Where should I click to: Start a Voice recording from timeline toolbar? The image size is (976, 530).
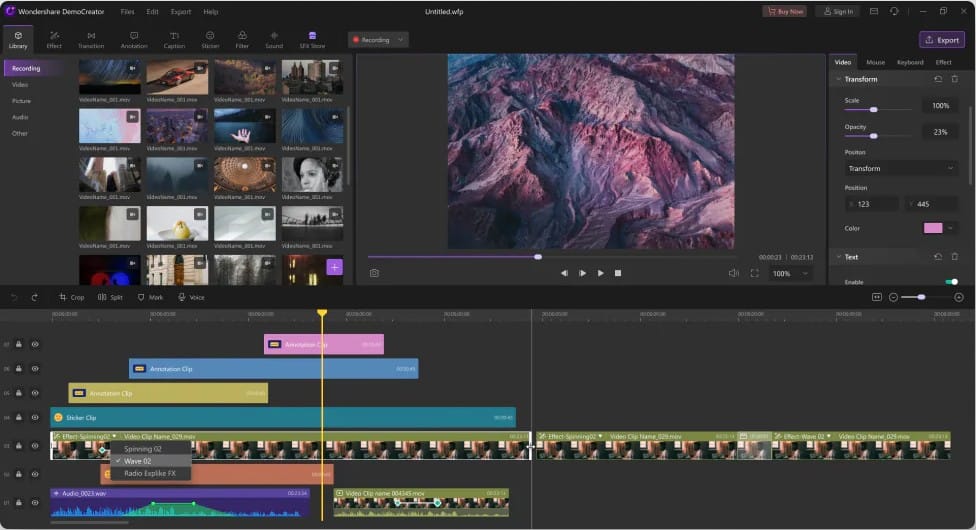191,297
